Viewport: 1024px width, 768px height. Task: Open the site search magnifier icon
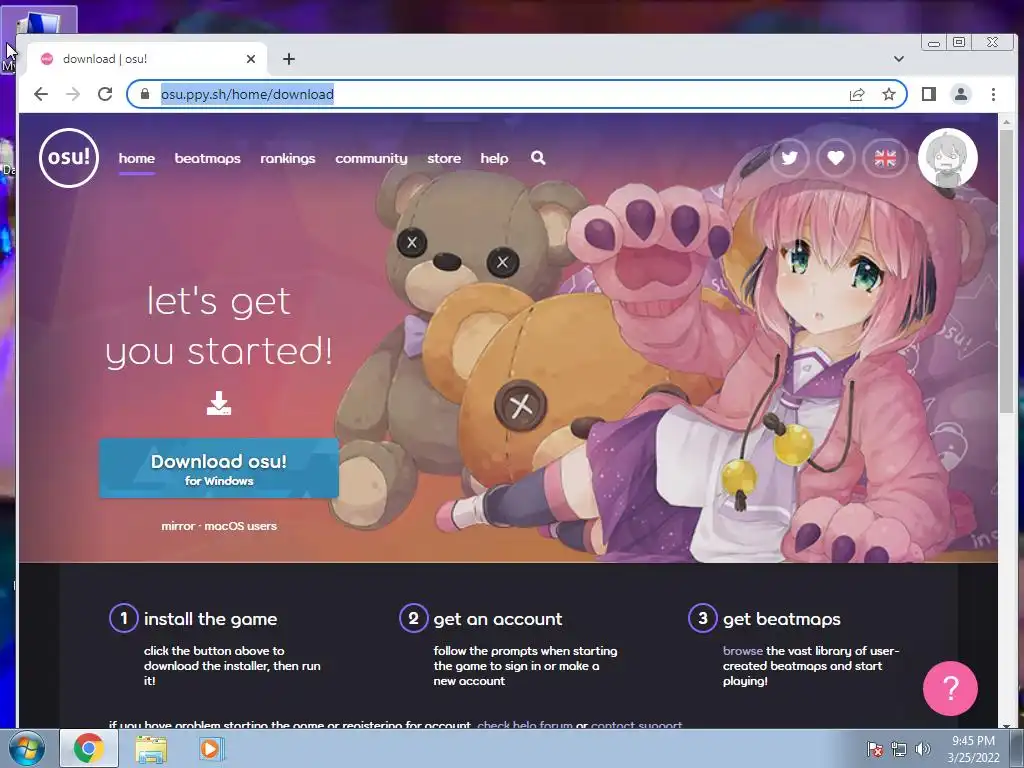538,158
